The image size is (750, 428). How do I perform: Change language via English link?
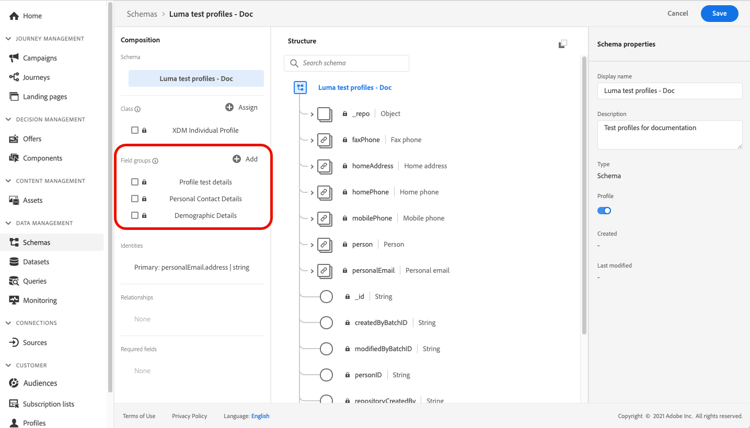click(260, 416)
